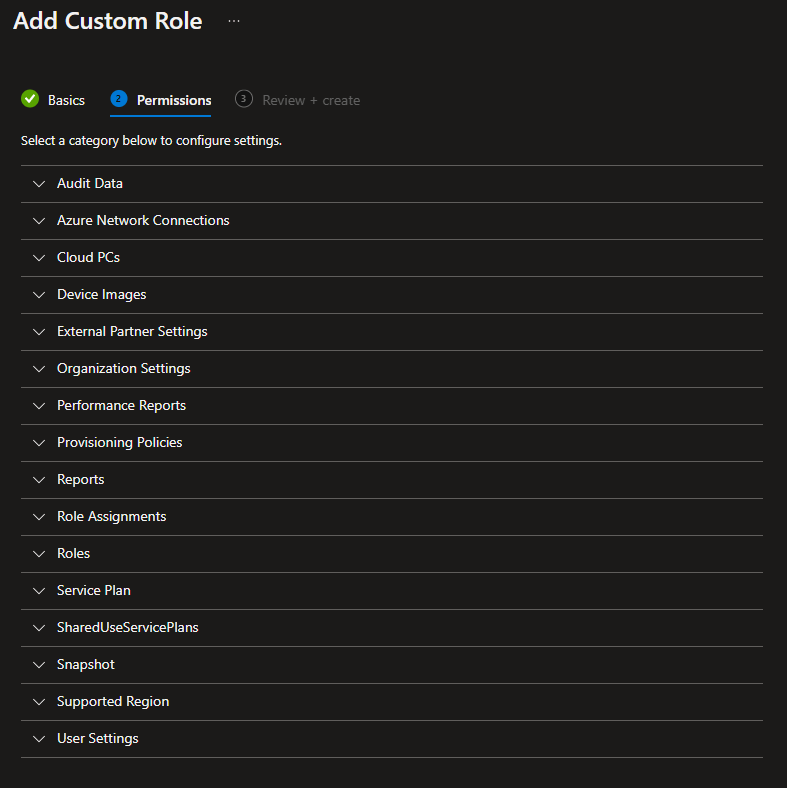787x788 pixels.
Task: Open the Performance Reports chevron
Action: [x=39, y=406]
